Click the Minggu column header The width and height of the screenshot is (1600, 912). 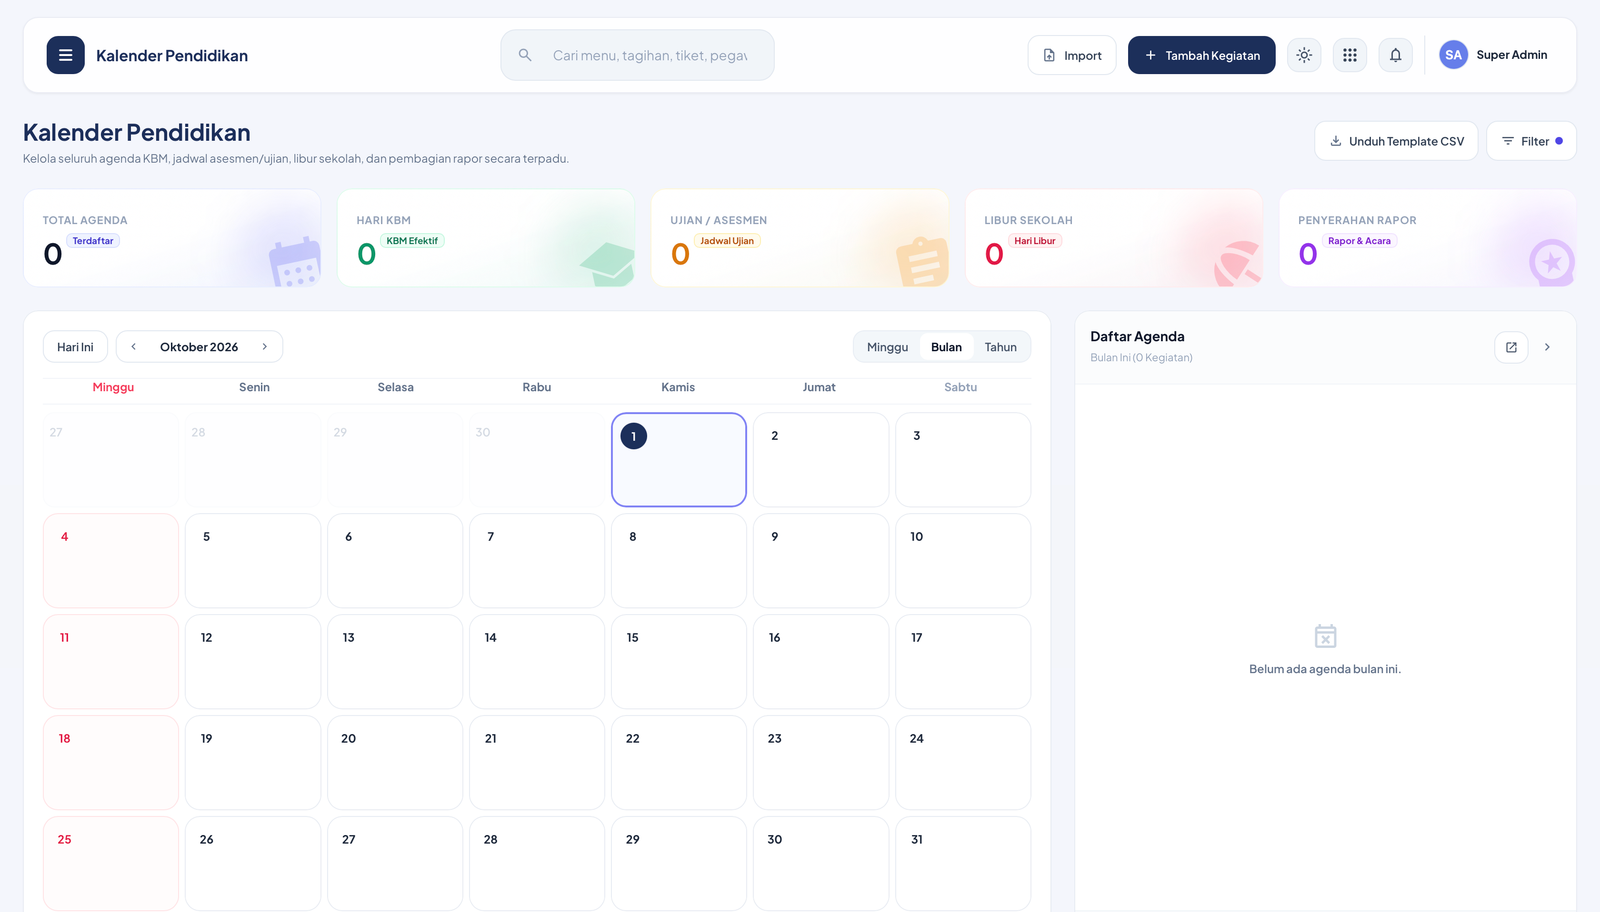(x=113, y=387)
